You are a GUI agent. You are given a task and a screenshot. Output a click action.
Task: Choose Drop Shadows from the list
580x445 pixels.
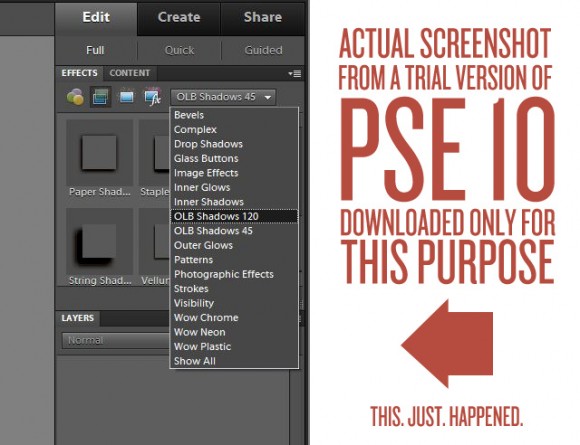(234, 144)
